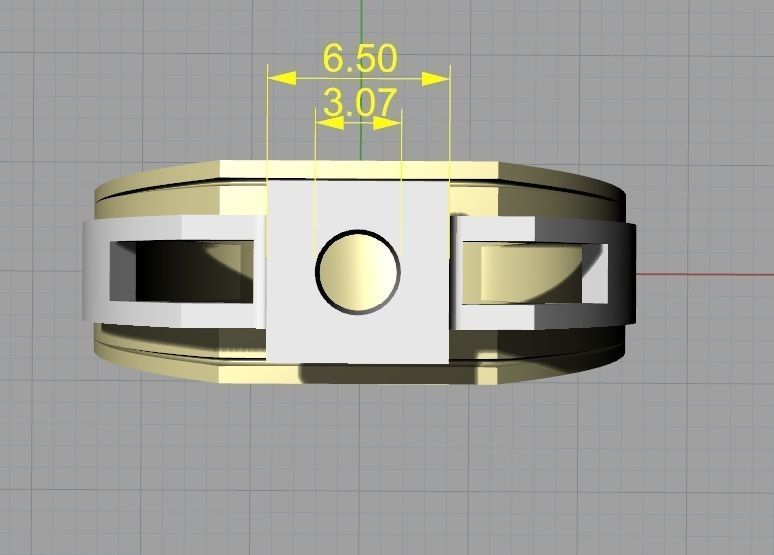
Task: Click the round gold stone in the center
Action: point(358,272)
